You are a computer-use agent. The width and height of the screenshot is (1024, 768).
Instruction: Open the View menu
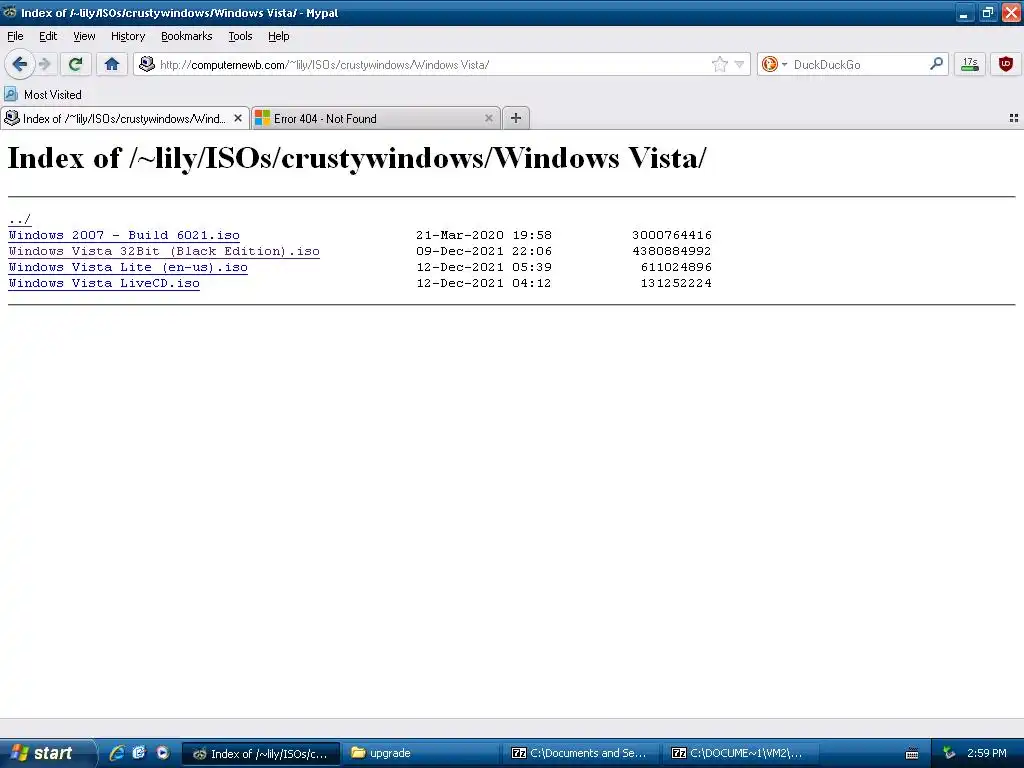[x=84, y=37]
